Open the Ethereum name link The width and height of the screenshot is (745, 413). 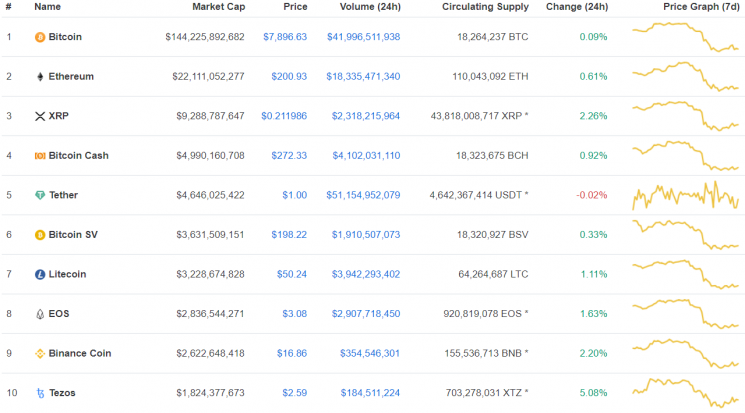click(71, 76)
